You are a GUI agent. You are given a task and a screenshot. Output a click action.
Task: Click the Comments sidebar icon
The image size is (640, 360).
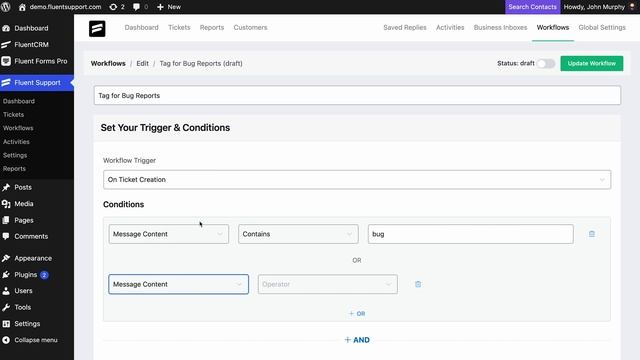[6, 236]
